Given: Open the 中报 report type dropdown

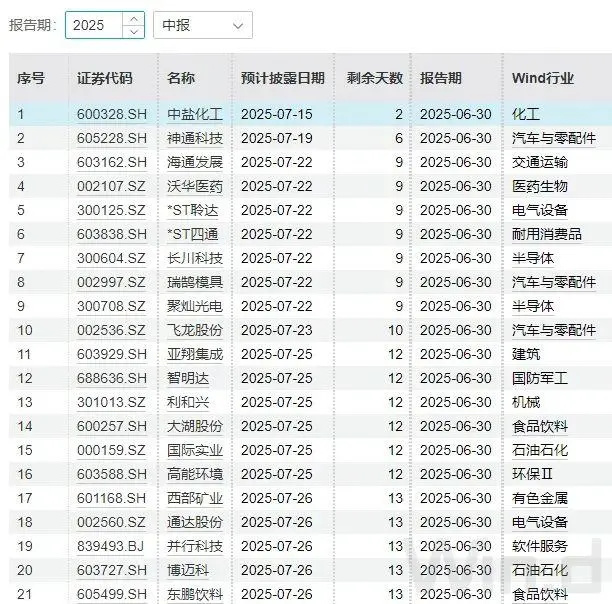Looking at the screenshot, I should (203, 25).
